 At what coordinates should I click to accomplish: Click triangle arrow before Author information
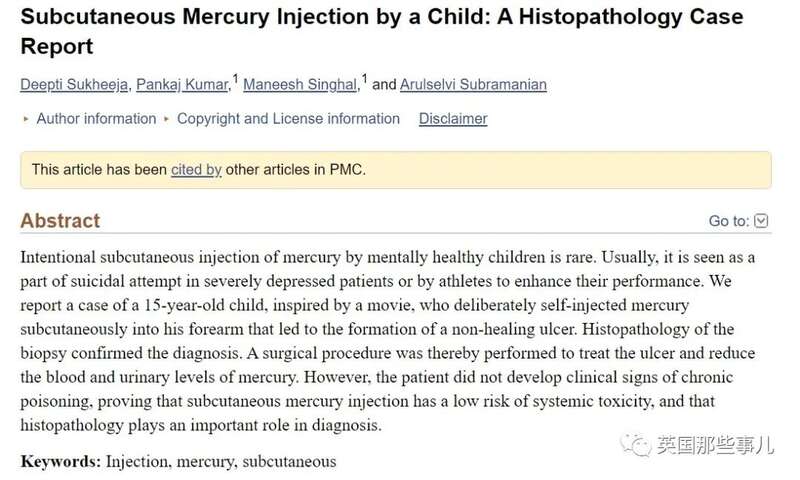tap(26, 119)
